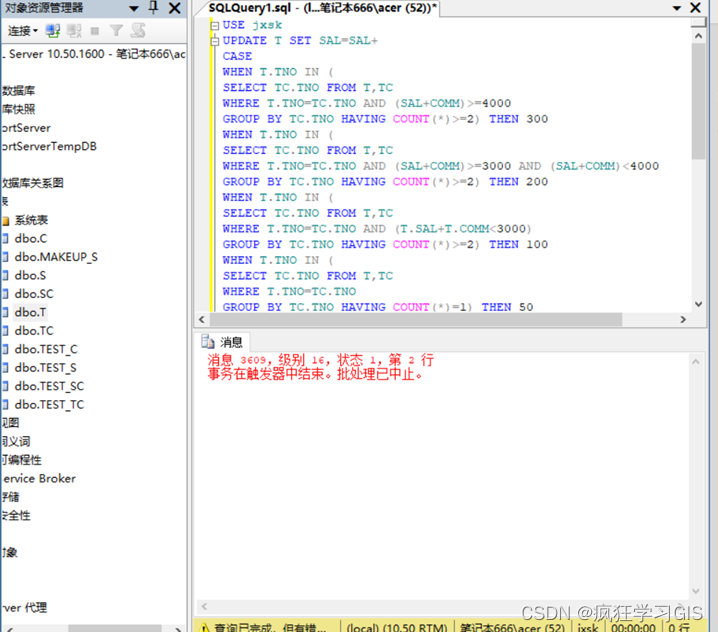Viewport: 718px width, 632px height.
Task: Select table dbo.TEST_SC
Action: (x=49, y=386)
